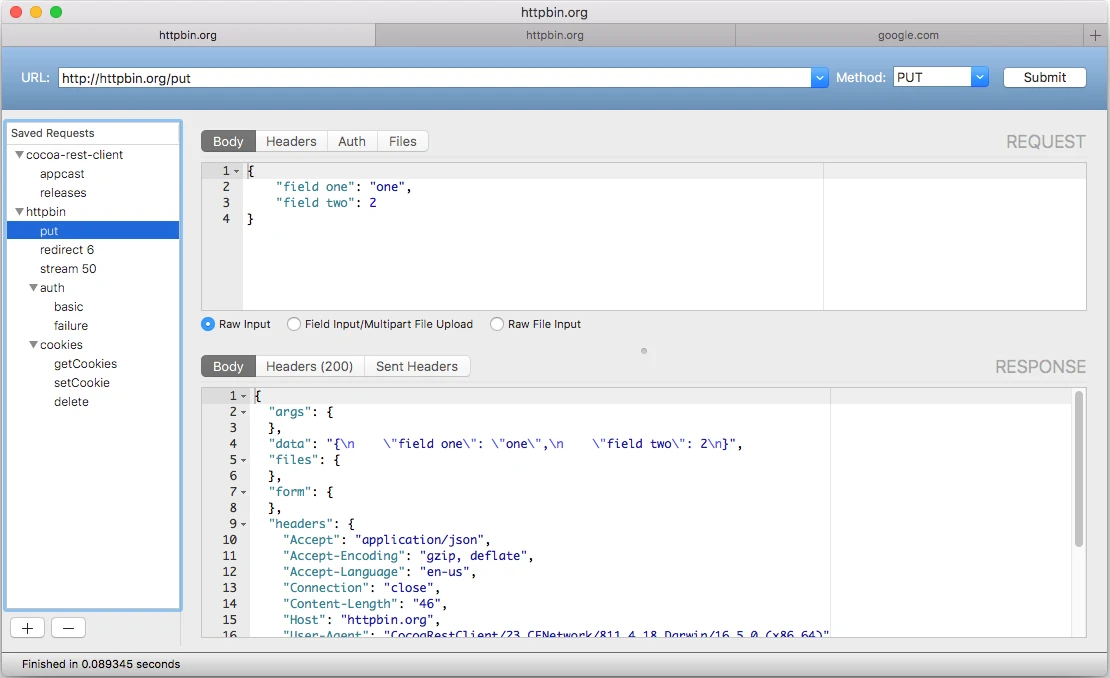Fold the "files" block in response
This screenshot has height=678, width=1110.
[244, 461]
